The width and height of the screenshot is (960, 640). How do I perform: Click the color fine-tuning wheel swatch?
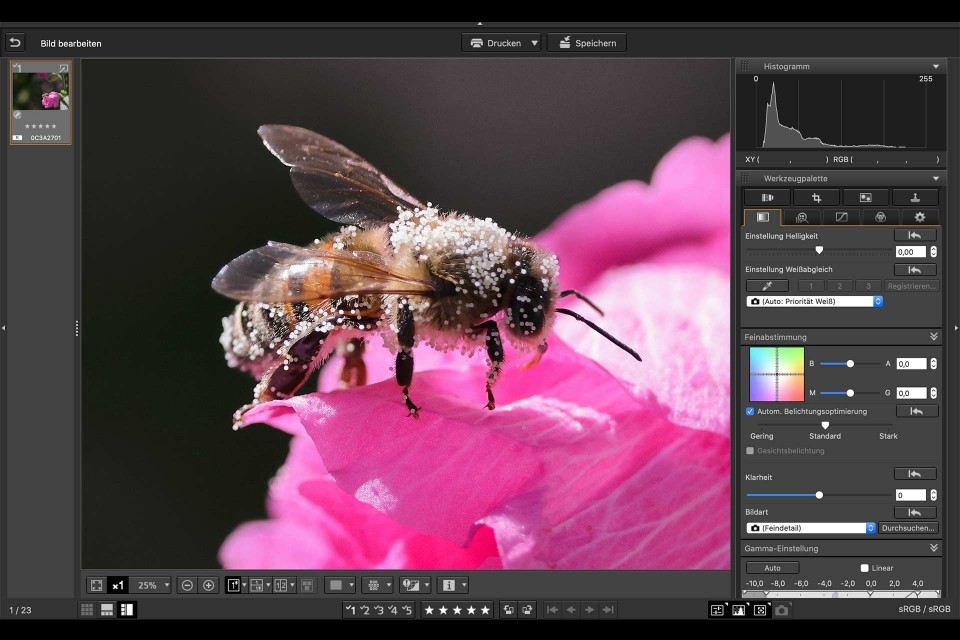point(775,374)
